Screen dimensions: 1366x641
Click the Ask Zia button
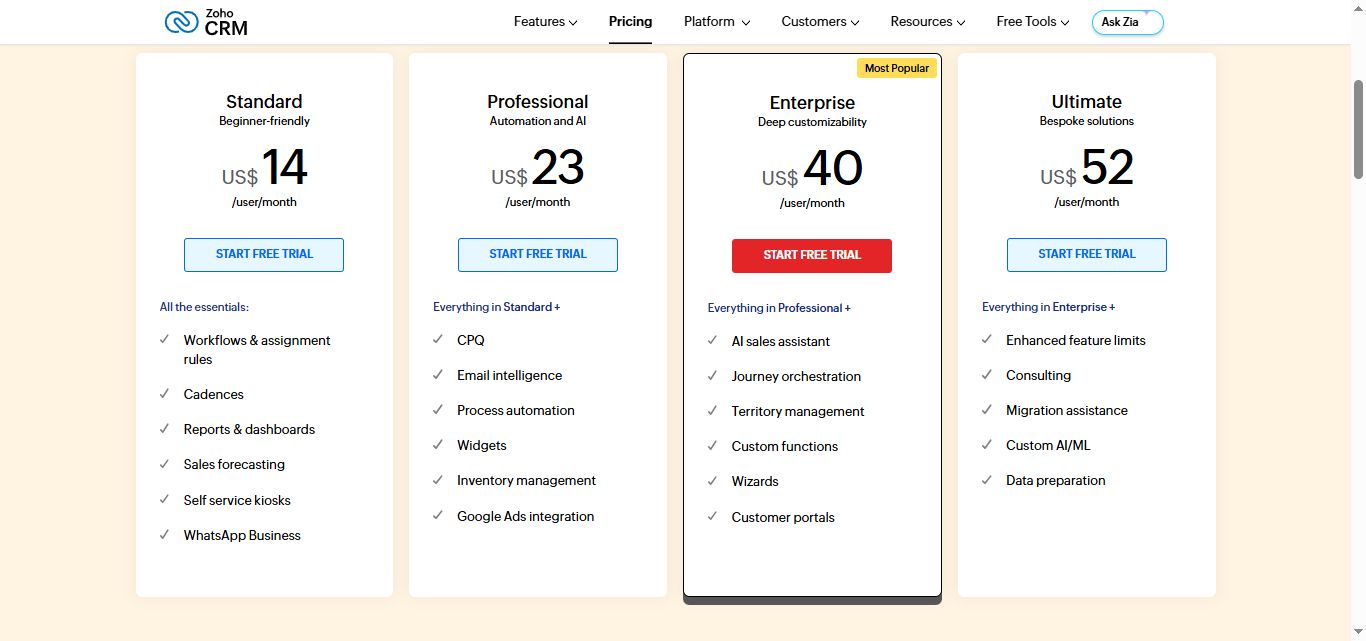(1127, 21)
